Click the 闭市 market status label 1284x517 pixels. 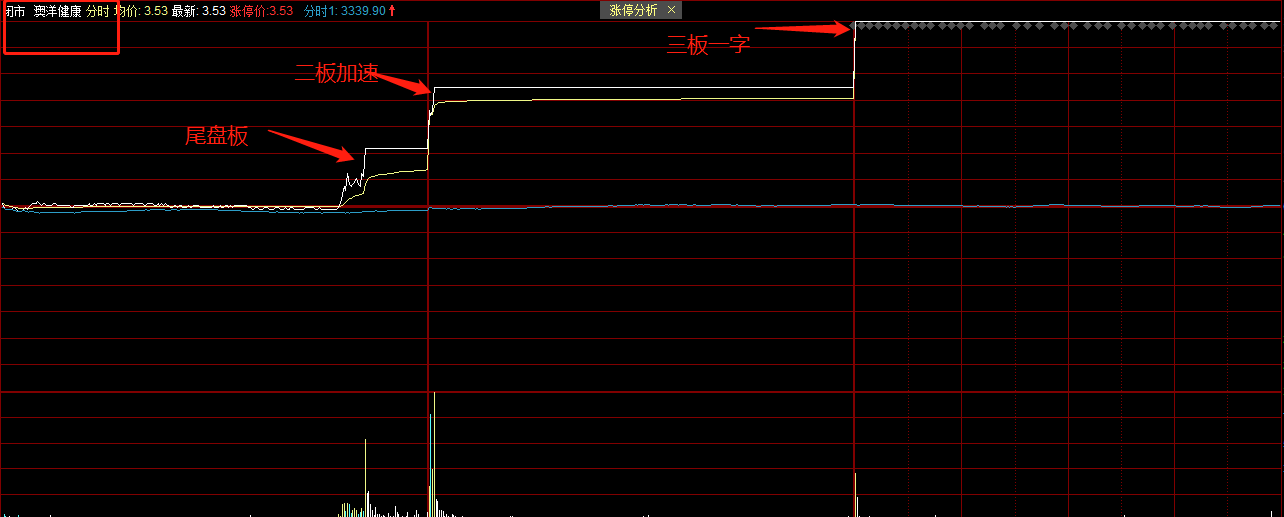[x=14, y=11]
